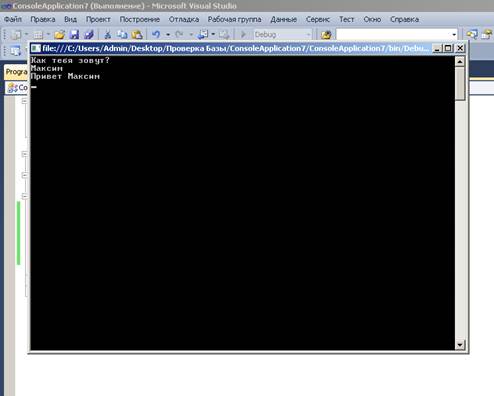The width and height of the screenshot is (494, 396).
Task: Open the Данные menu
Action: coord(283,19)
